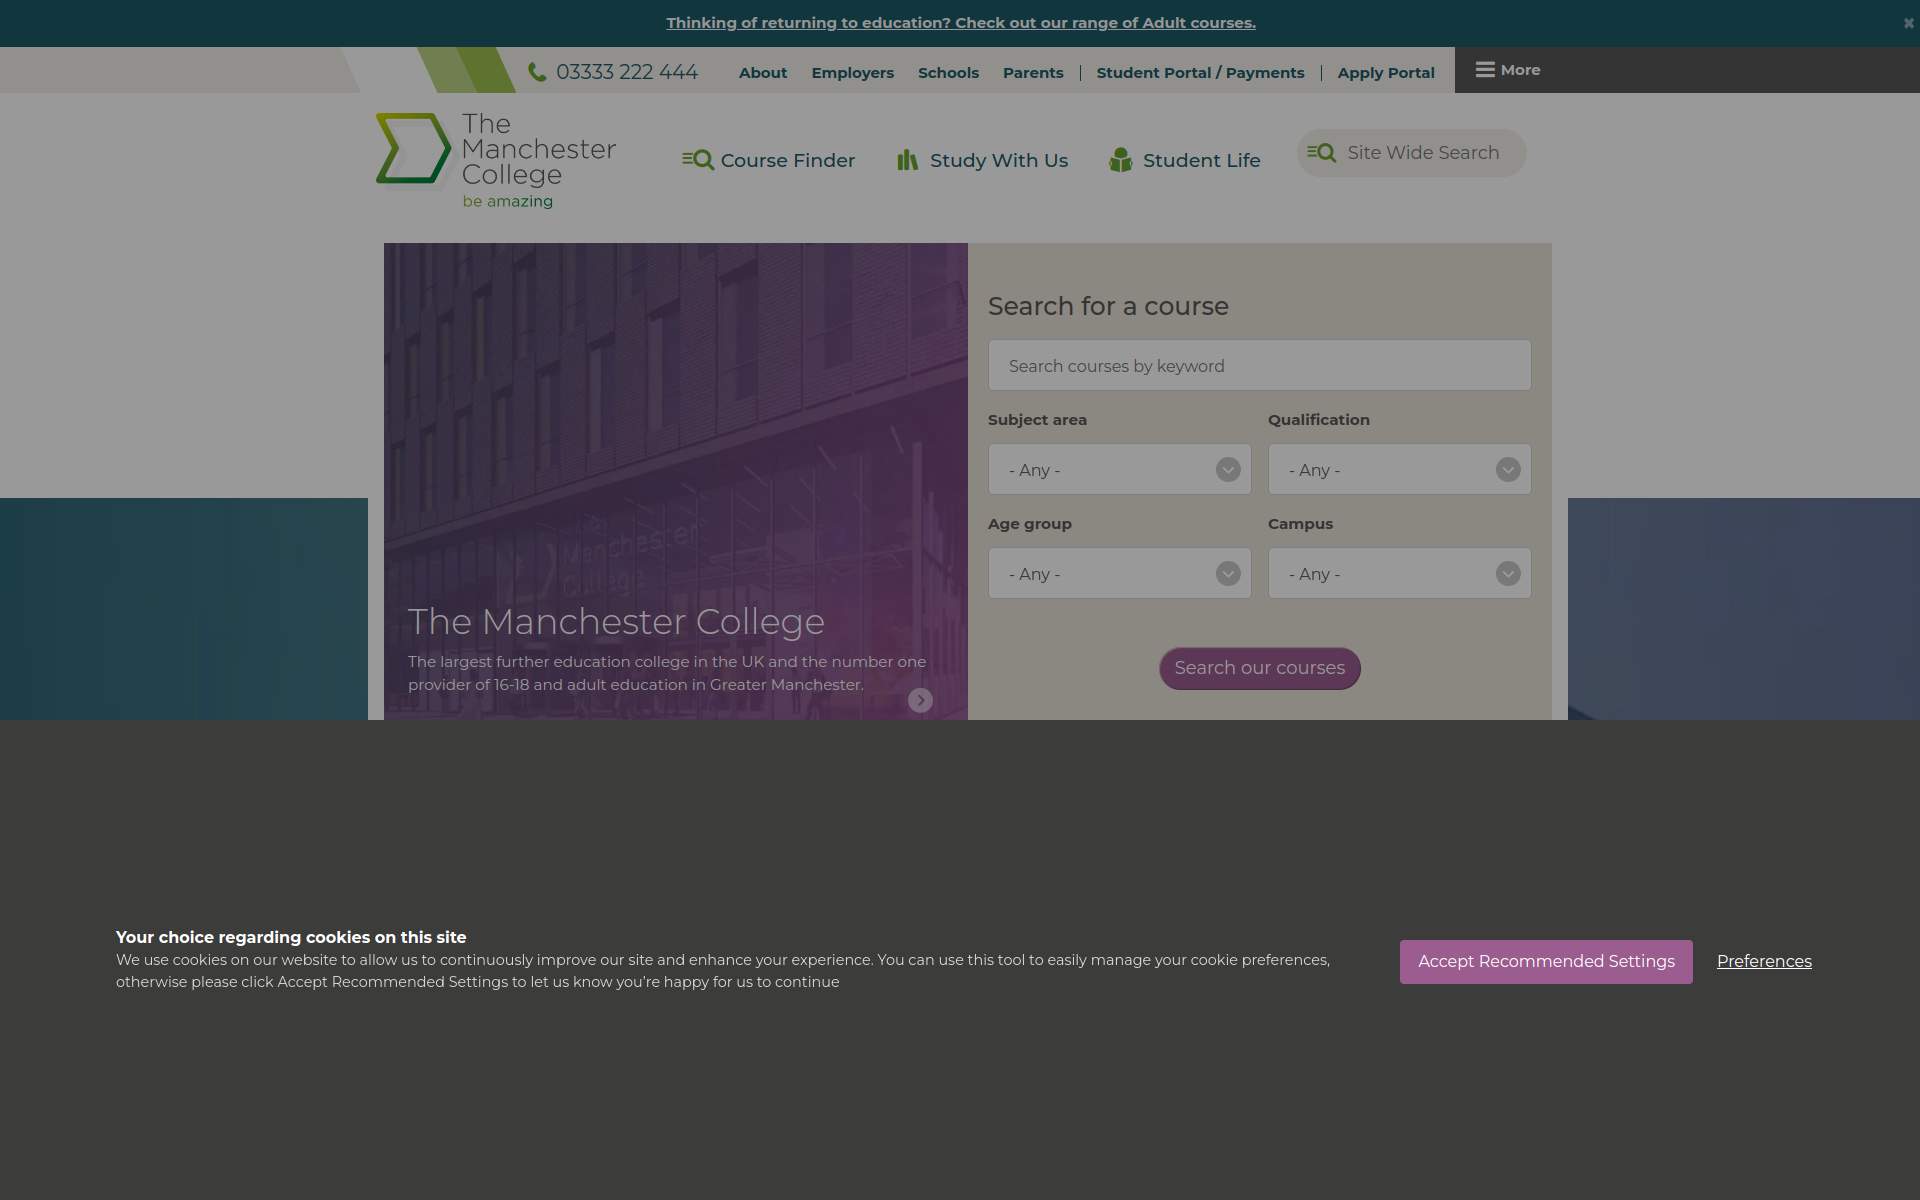1920x1200 pixels.
Task: Open cookie Preferences link
Action: (1764, 961)
